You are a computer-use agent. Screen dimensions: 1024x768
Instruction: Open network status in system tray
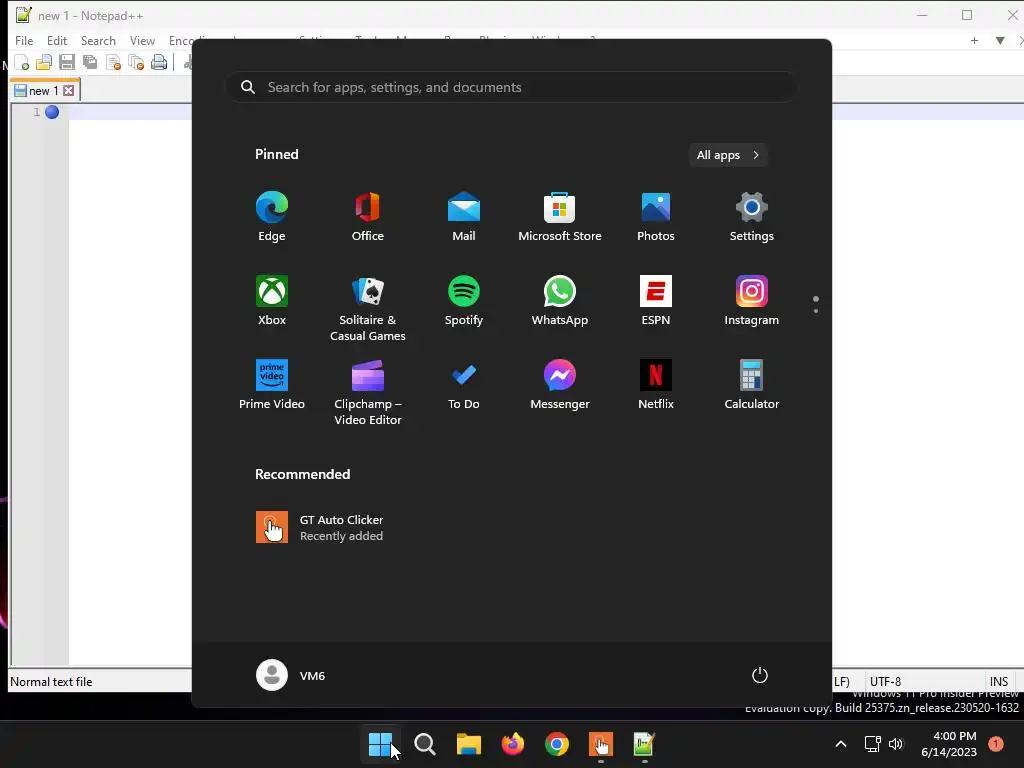click(872, 744)
